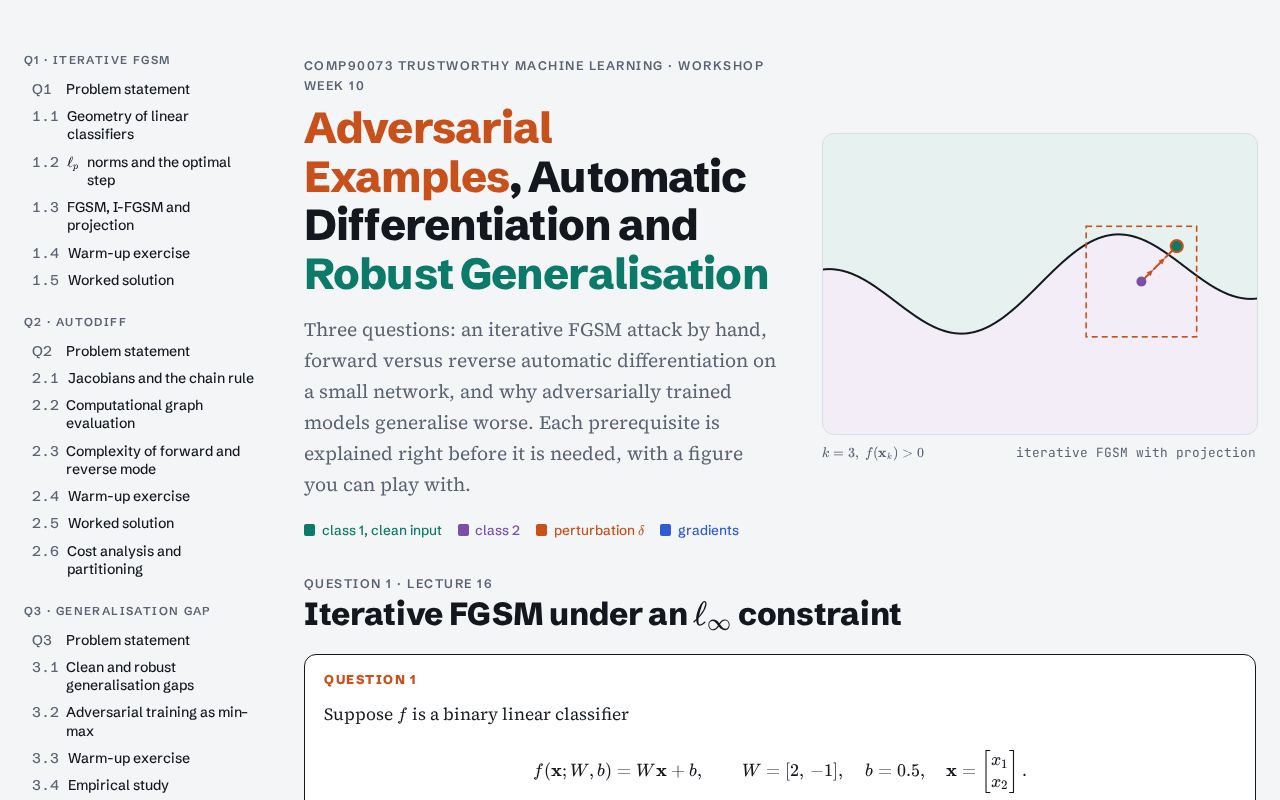Go to 2.6 Cost analysis and partitioning
Viewport: 1280px width, 800px height.
tap(107, 560)
